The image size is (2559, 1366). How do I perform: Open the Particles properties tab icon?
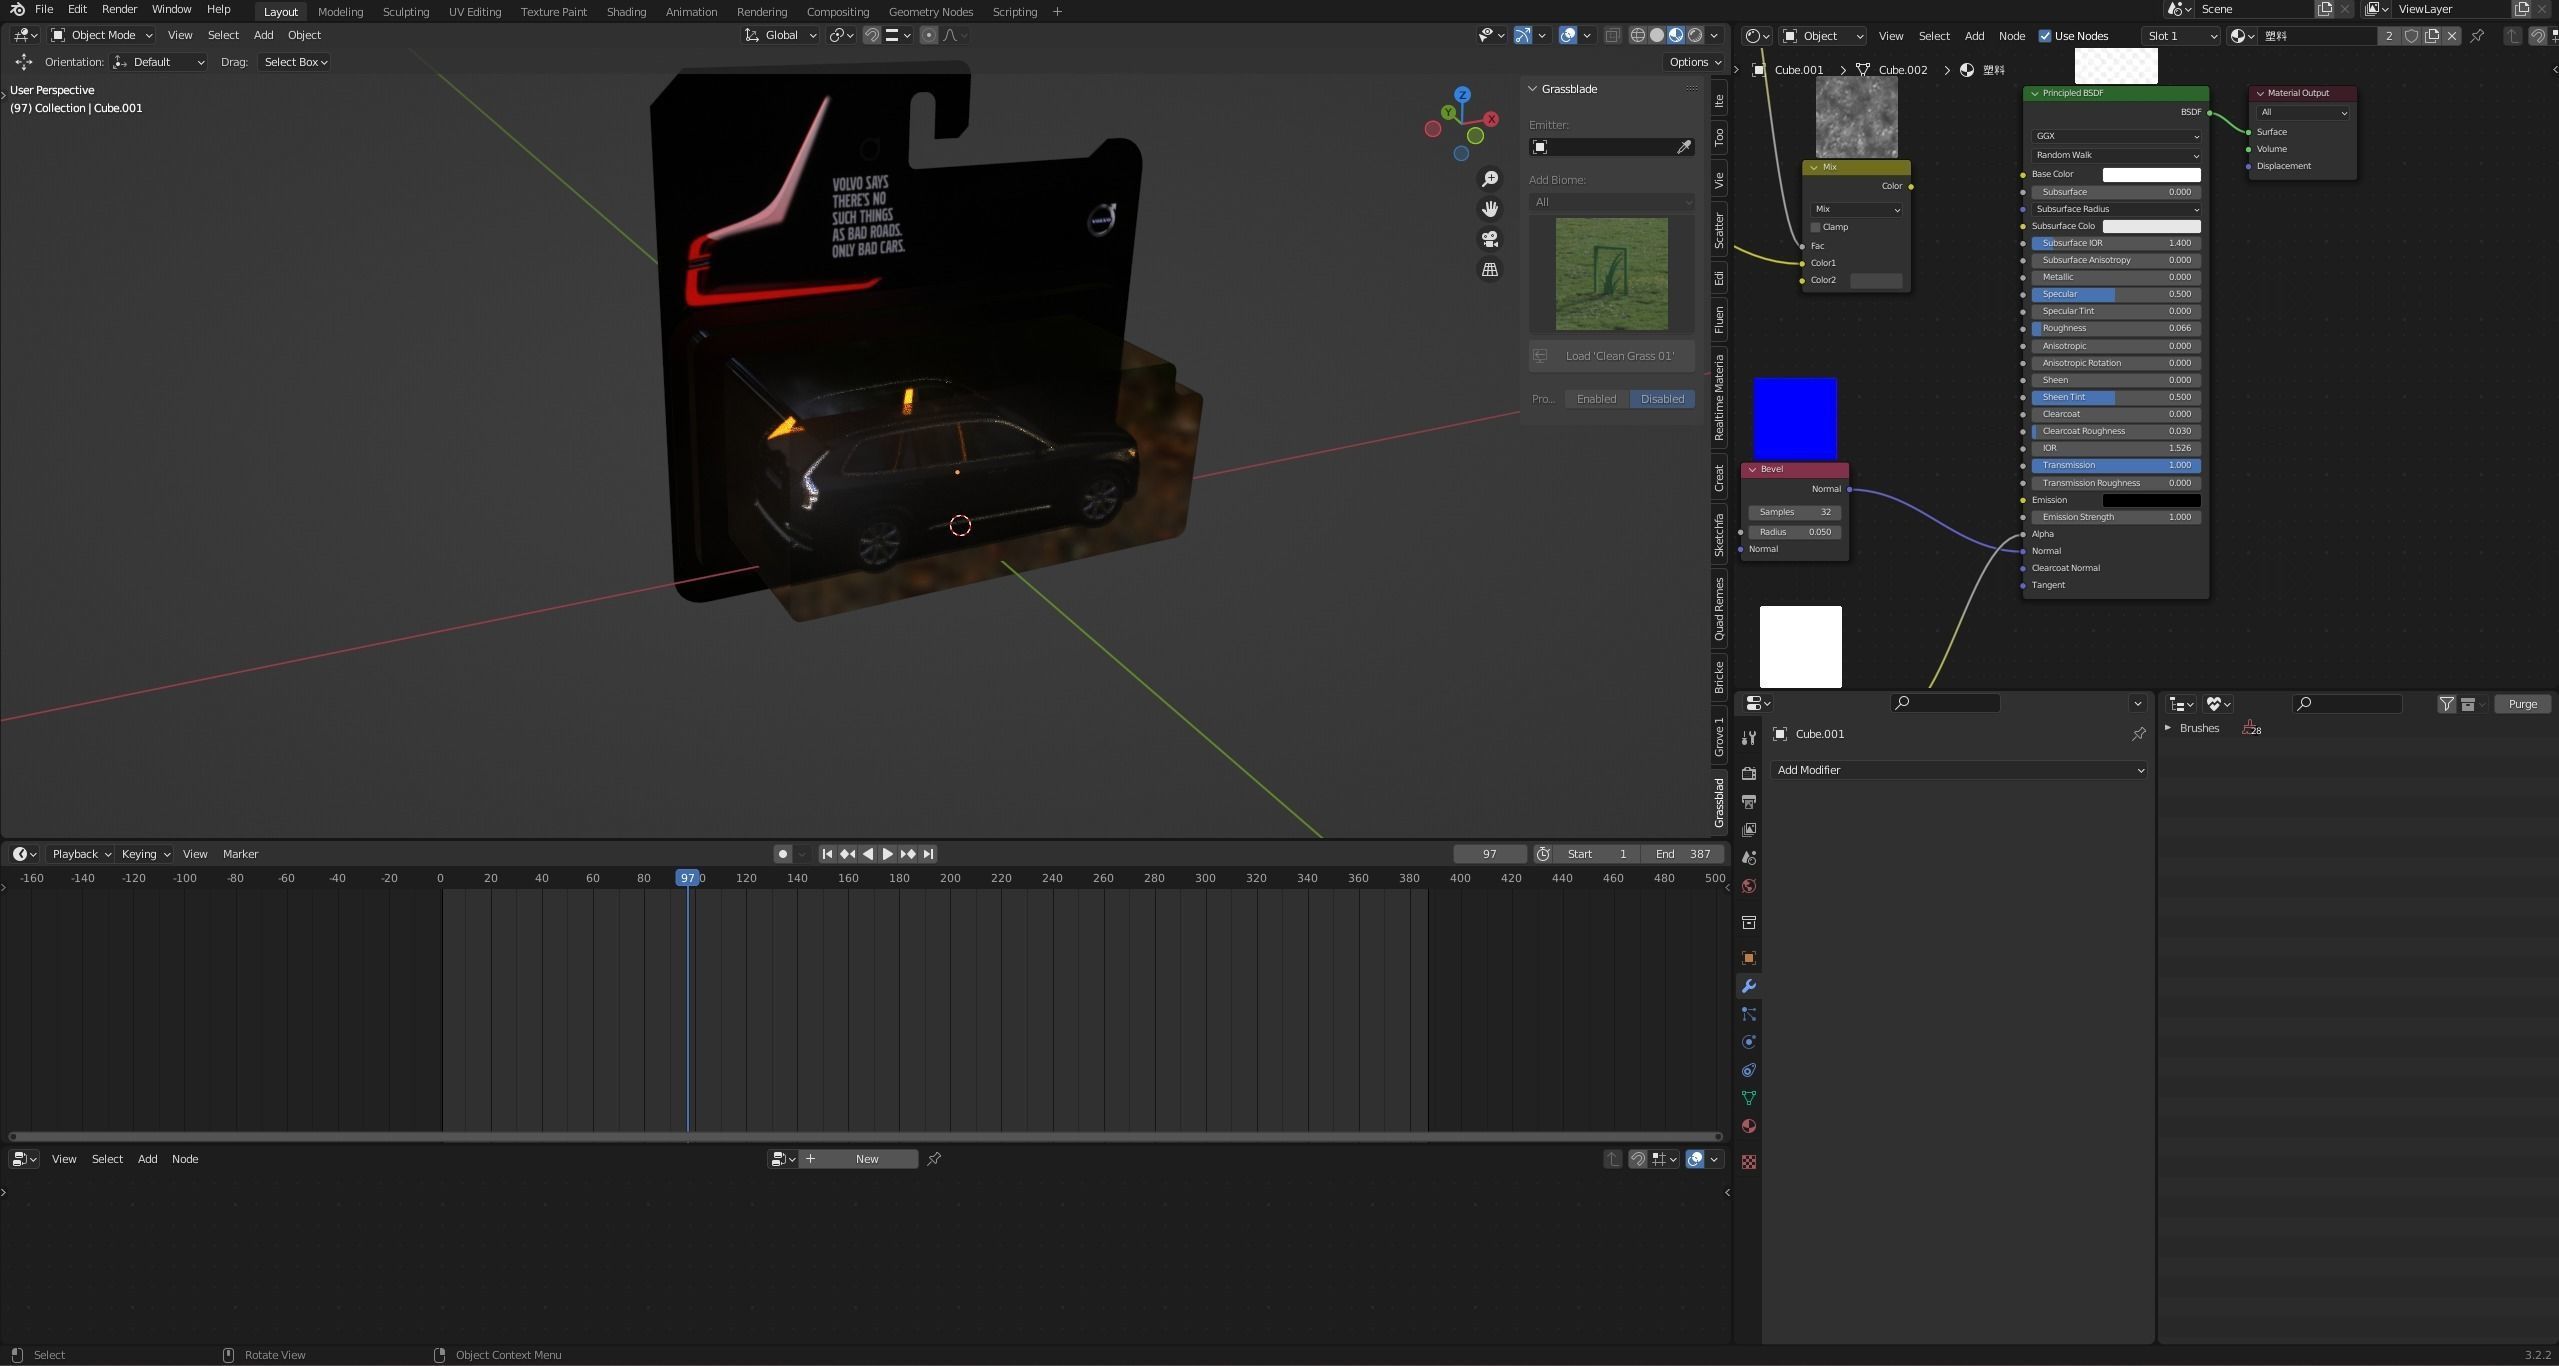click(x=1749, y=1014)
